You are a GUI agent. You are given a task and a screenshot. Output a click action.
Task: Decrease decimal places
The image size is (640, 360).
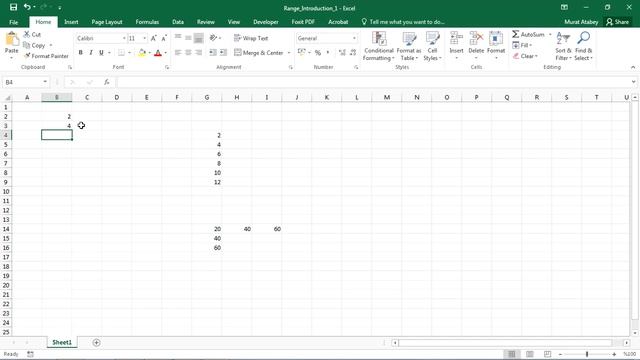353,53
